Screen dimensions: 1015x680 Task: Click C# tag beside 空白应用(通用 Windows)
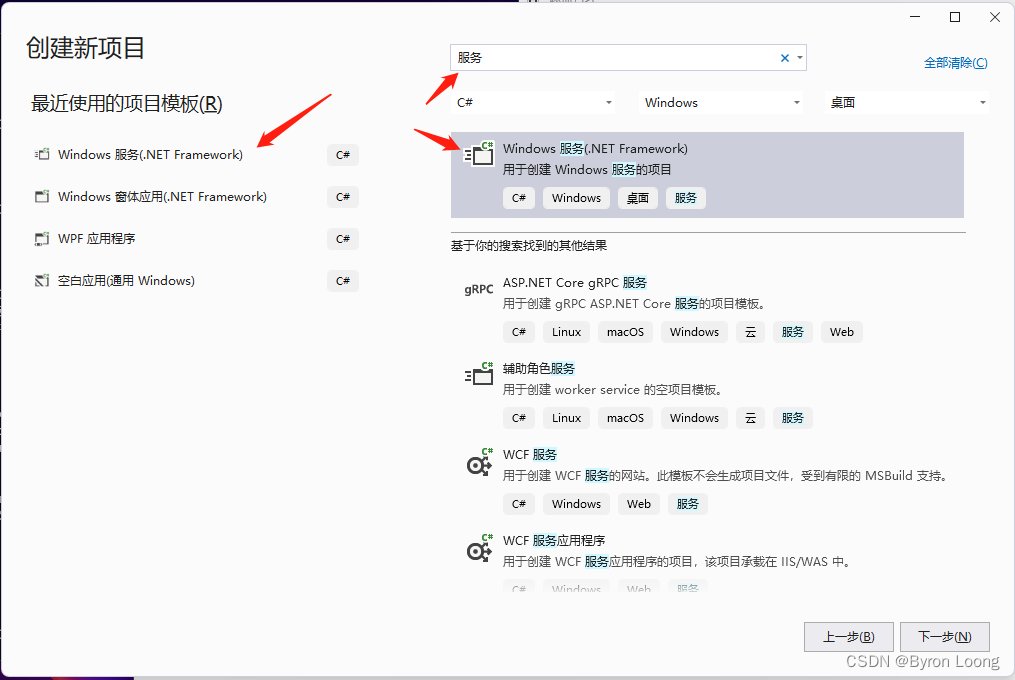(x=343, y=281)
